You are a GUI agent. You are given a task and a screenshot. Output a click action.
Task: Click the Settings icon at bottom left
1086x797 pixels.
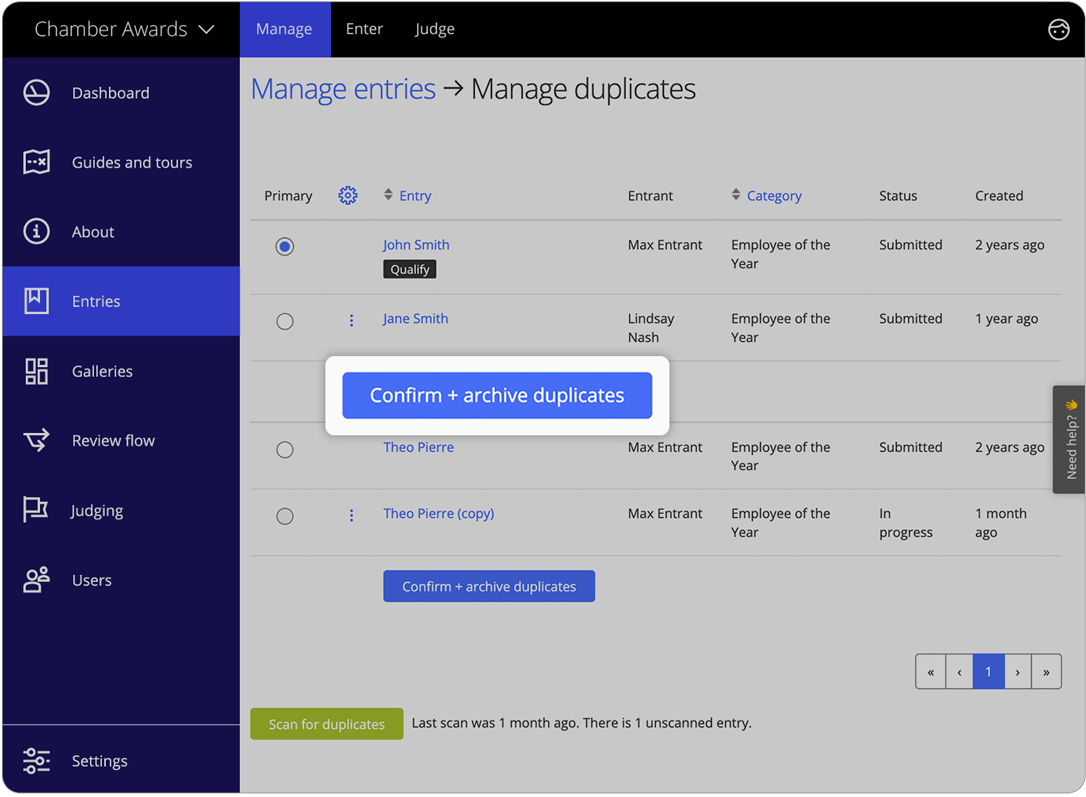click(36, 761)
